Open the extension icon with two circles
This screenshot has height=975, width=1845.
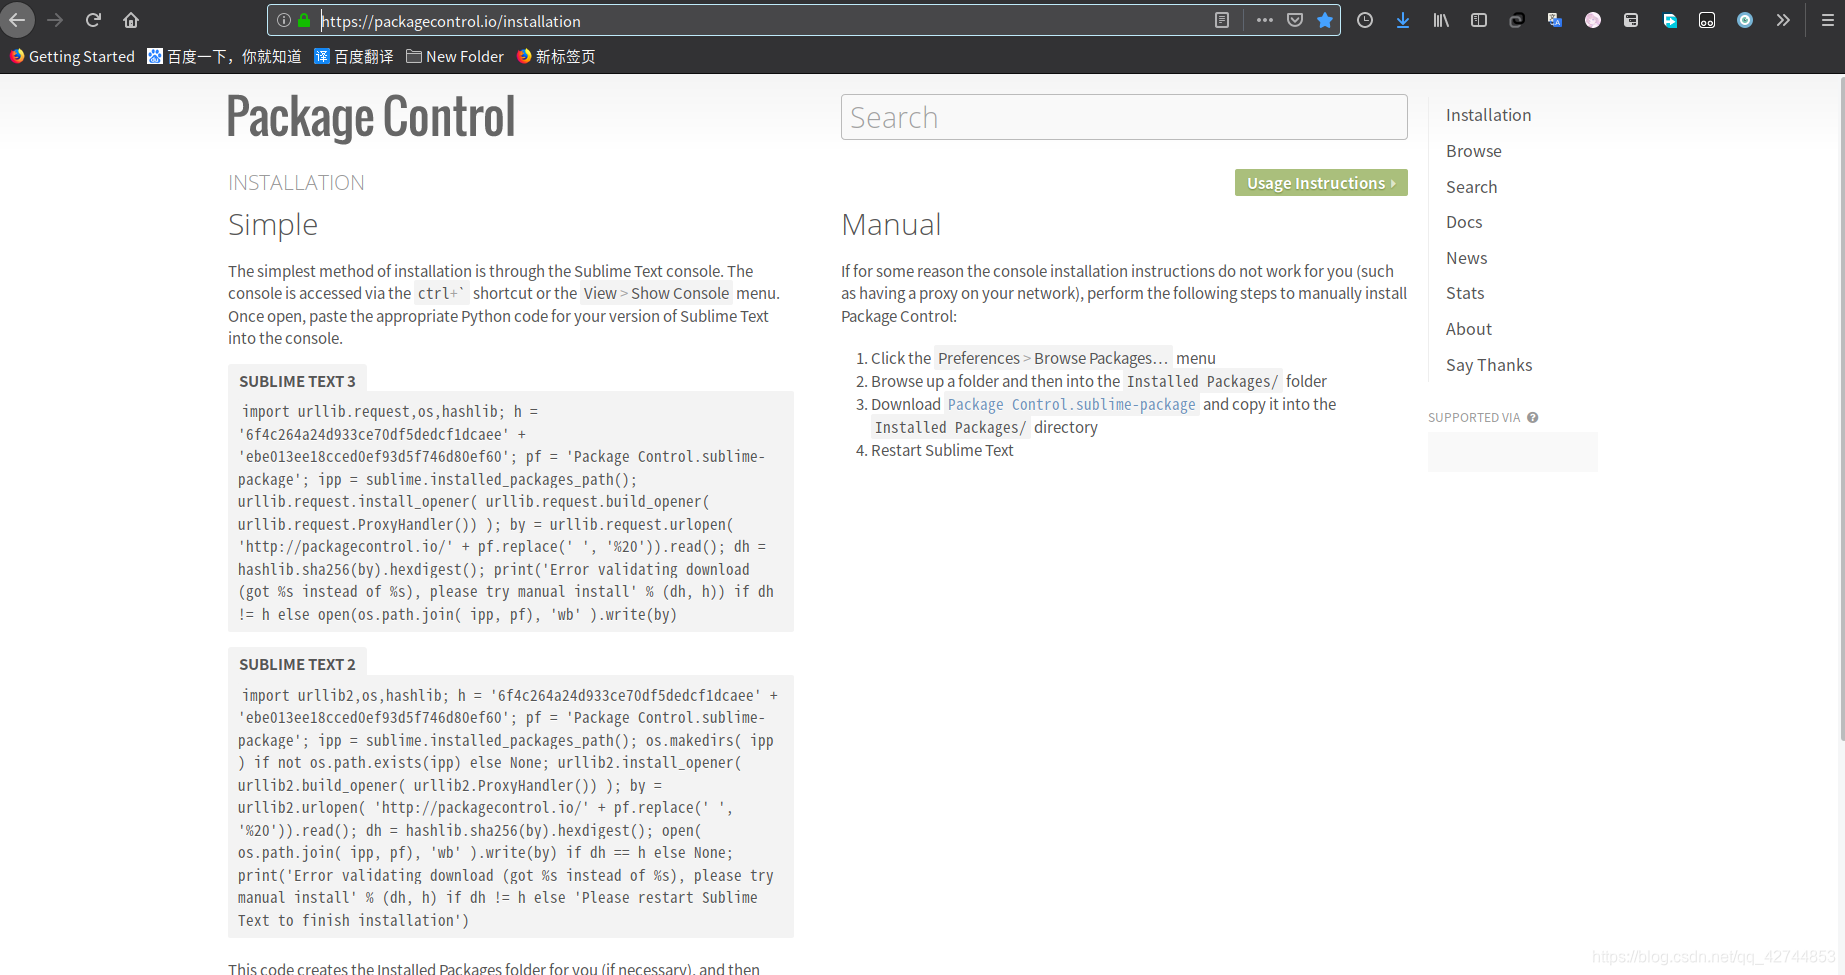tap(1707, 20)
